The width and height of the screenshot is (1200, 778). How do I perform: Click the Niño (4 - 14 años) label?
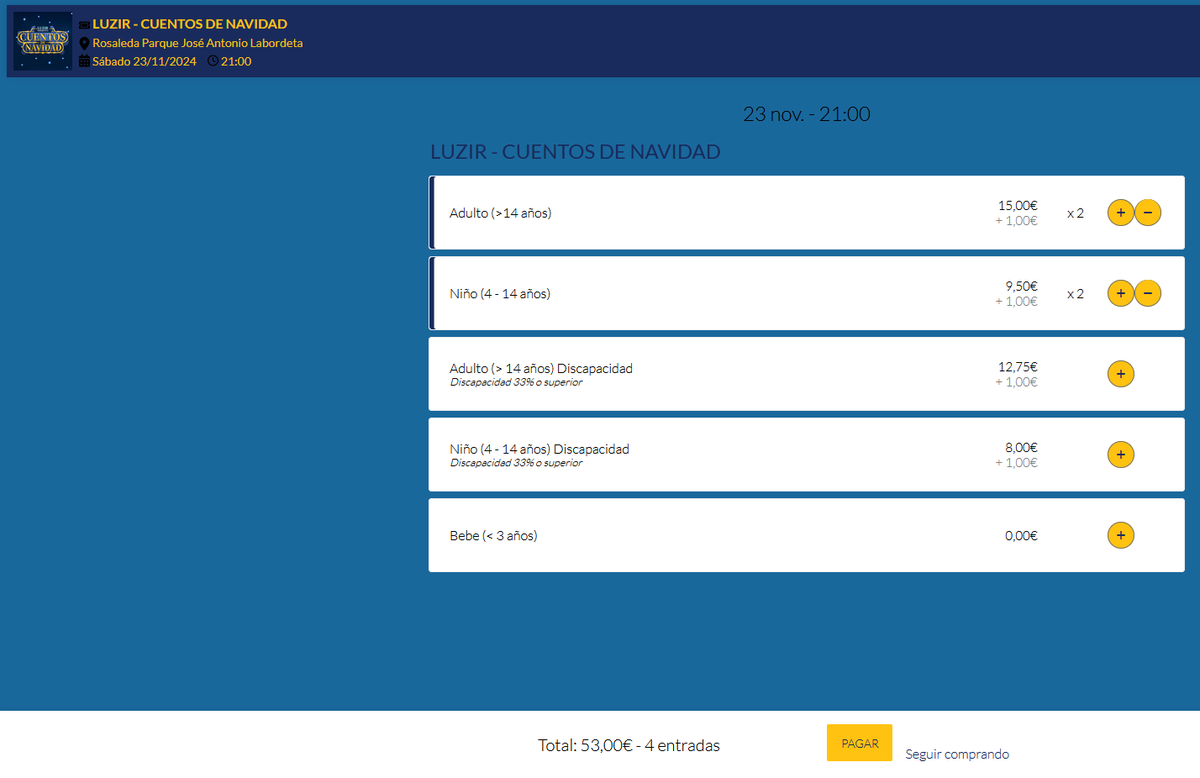tap(500, 294)
